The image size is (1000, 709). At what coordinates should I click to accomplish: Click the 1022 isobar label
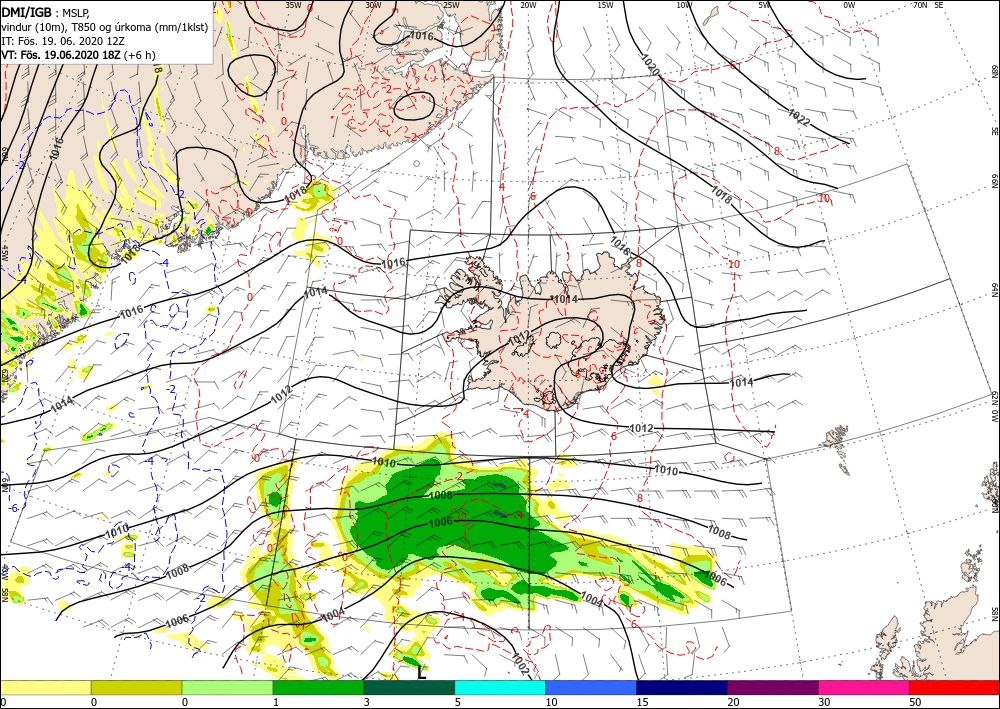(x=798, y=117)
